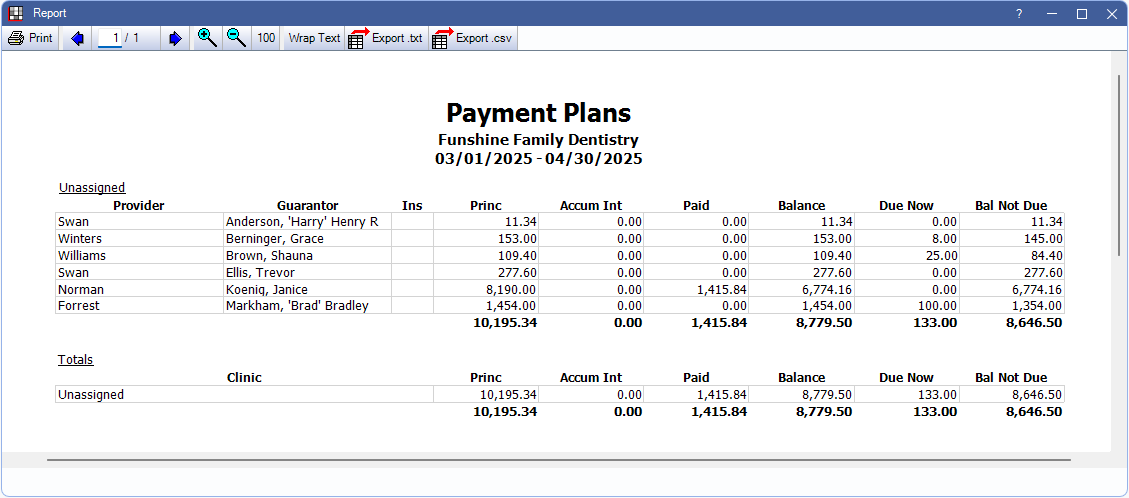Viewport: 1129px width, 498px height.
Task: Go to previous page with left arrow
Action: (77, 38)
